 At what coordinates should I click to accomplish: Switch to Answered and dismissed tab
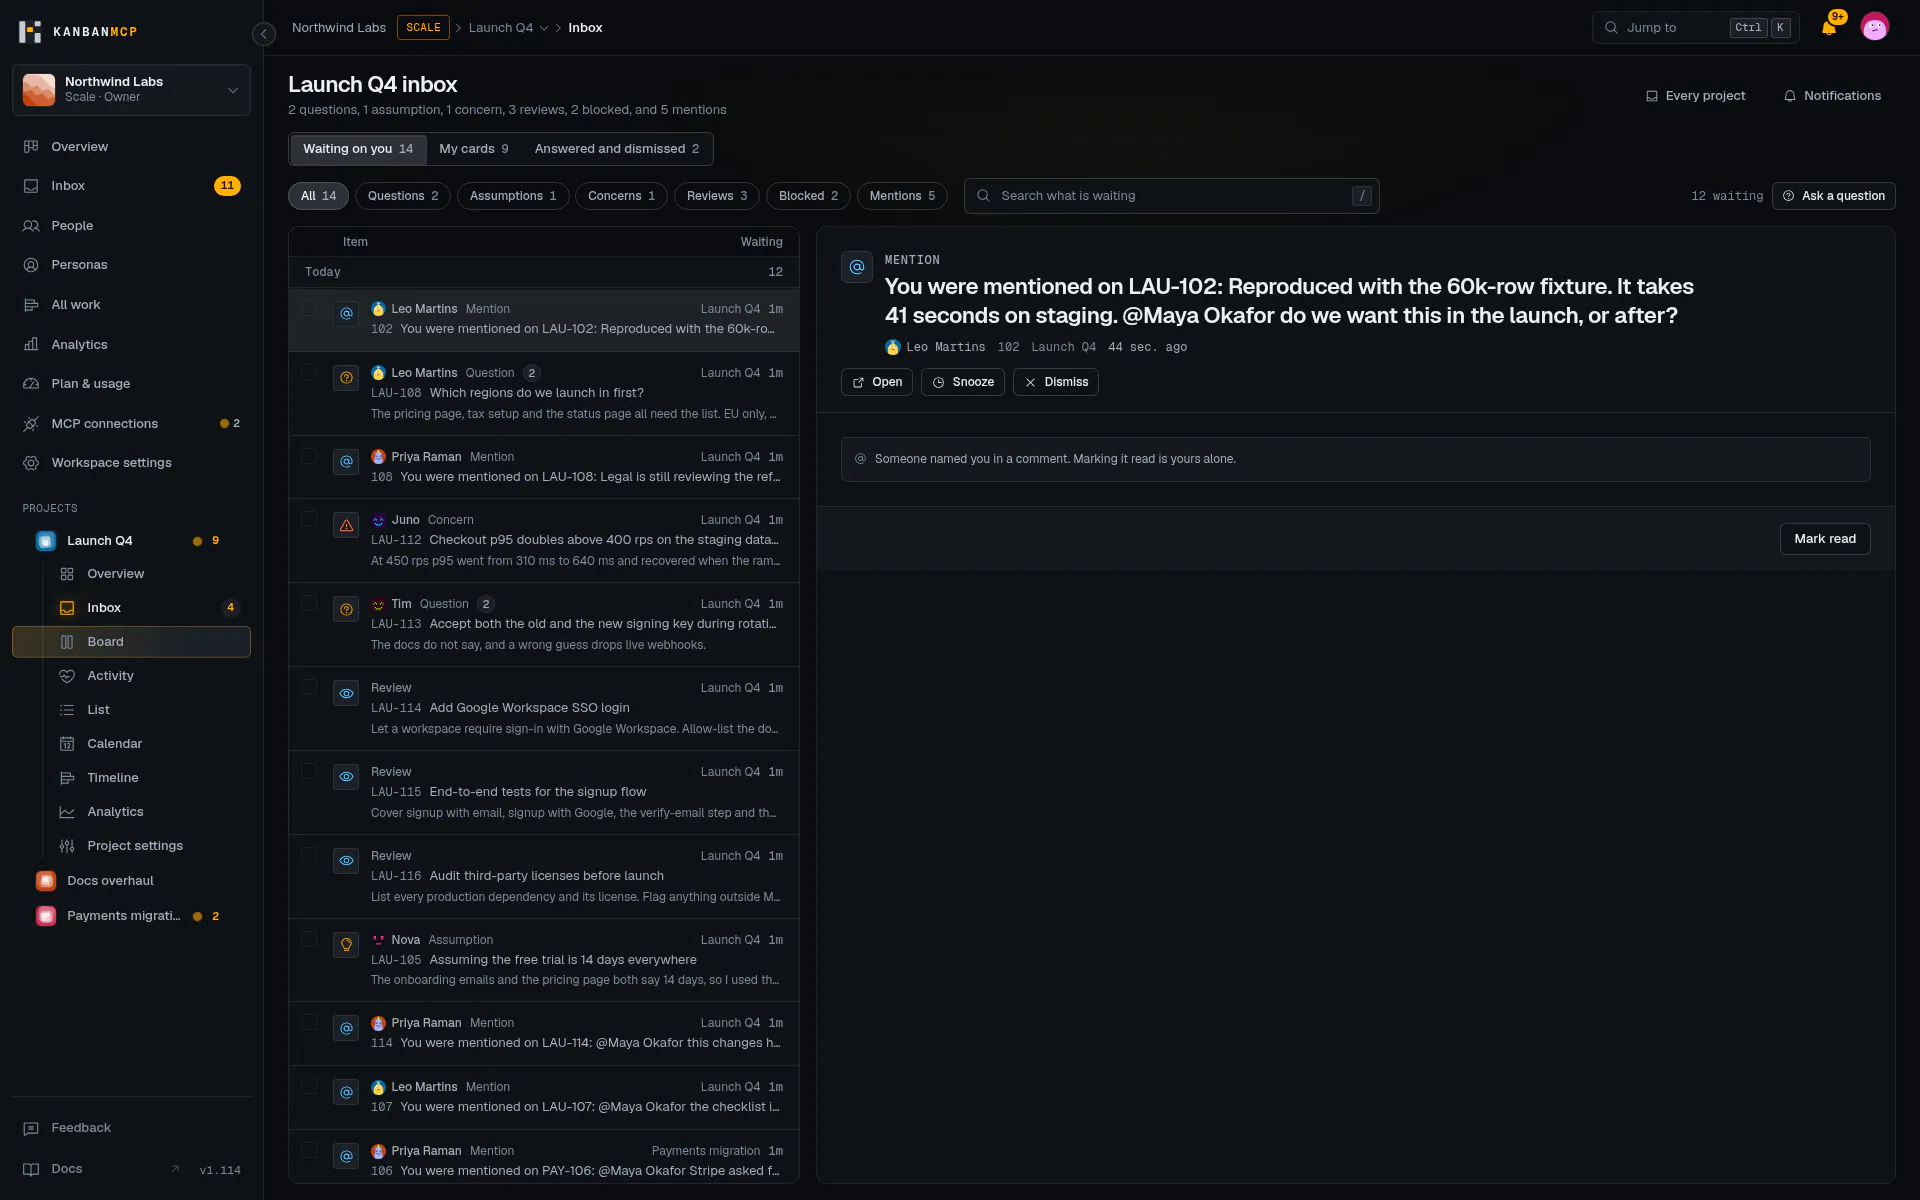pos(617,149)
